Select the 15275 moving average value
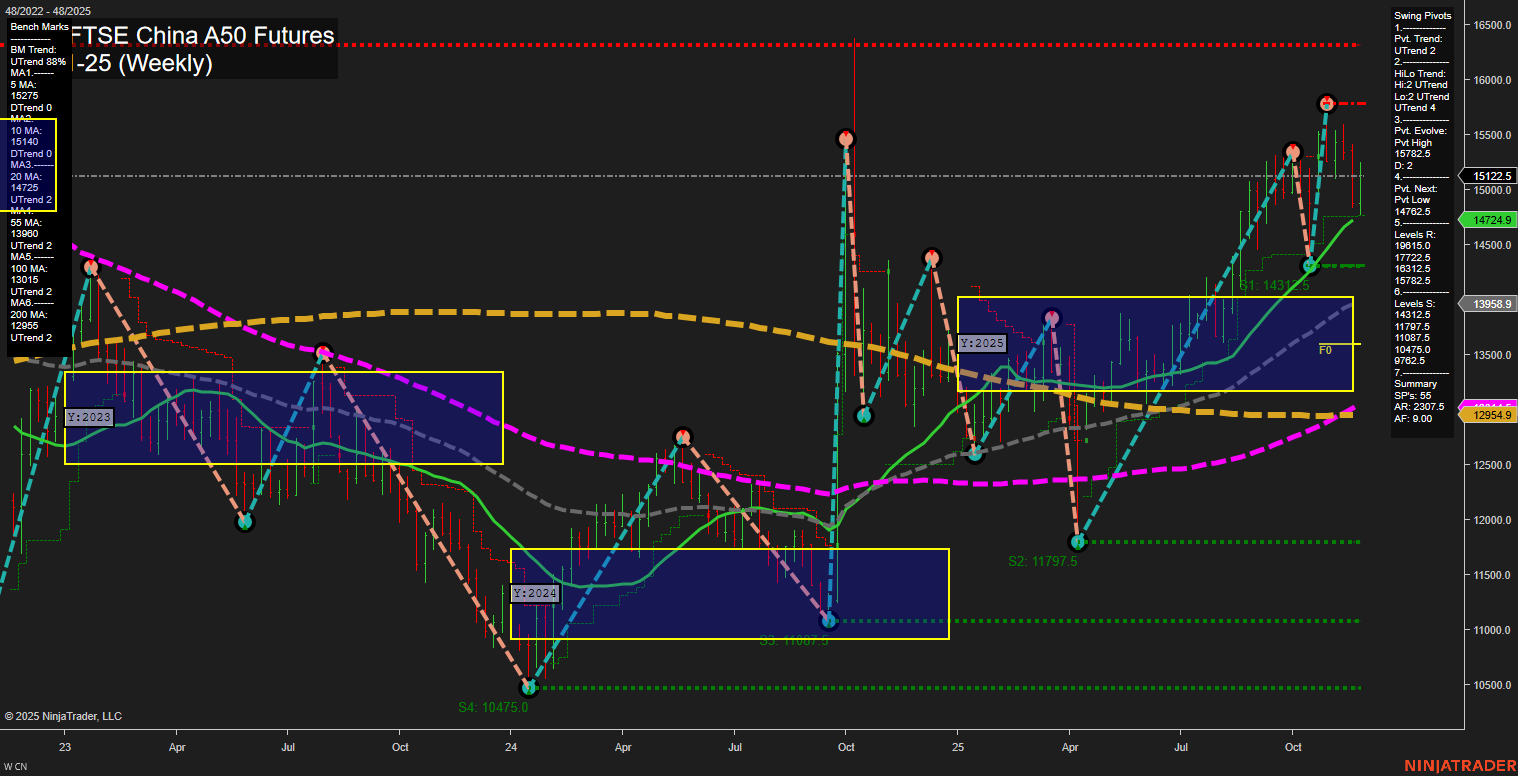 24,96
